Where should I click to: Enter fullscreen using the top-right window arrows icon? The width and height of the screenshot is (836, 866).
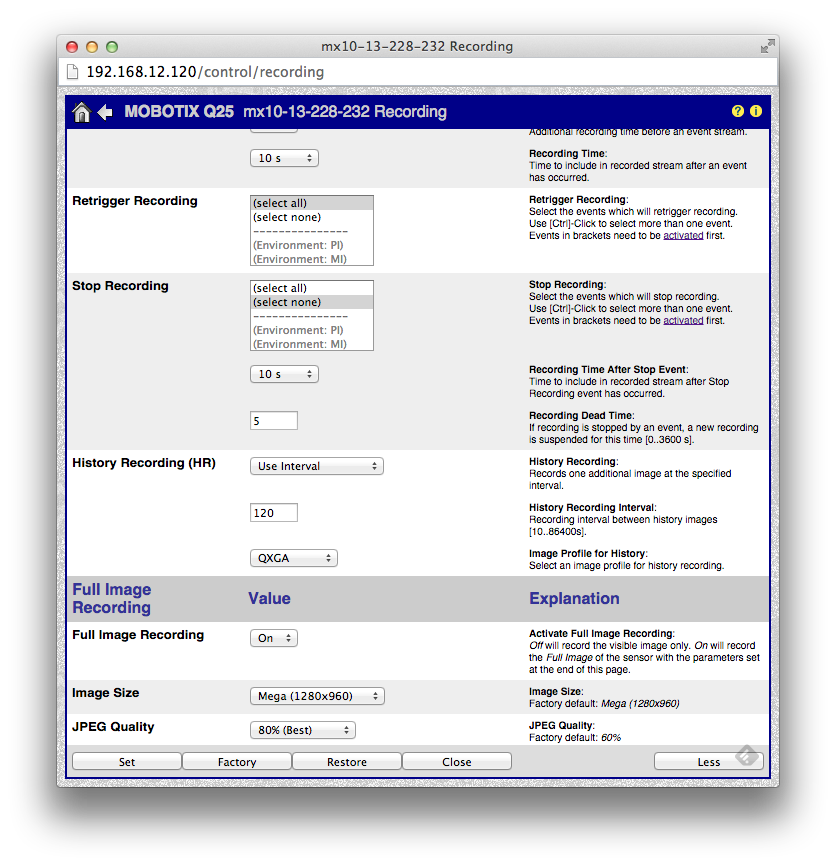click(x=766, y=46)
